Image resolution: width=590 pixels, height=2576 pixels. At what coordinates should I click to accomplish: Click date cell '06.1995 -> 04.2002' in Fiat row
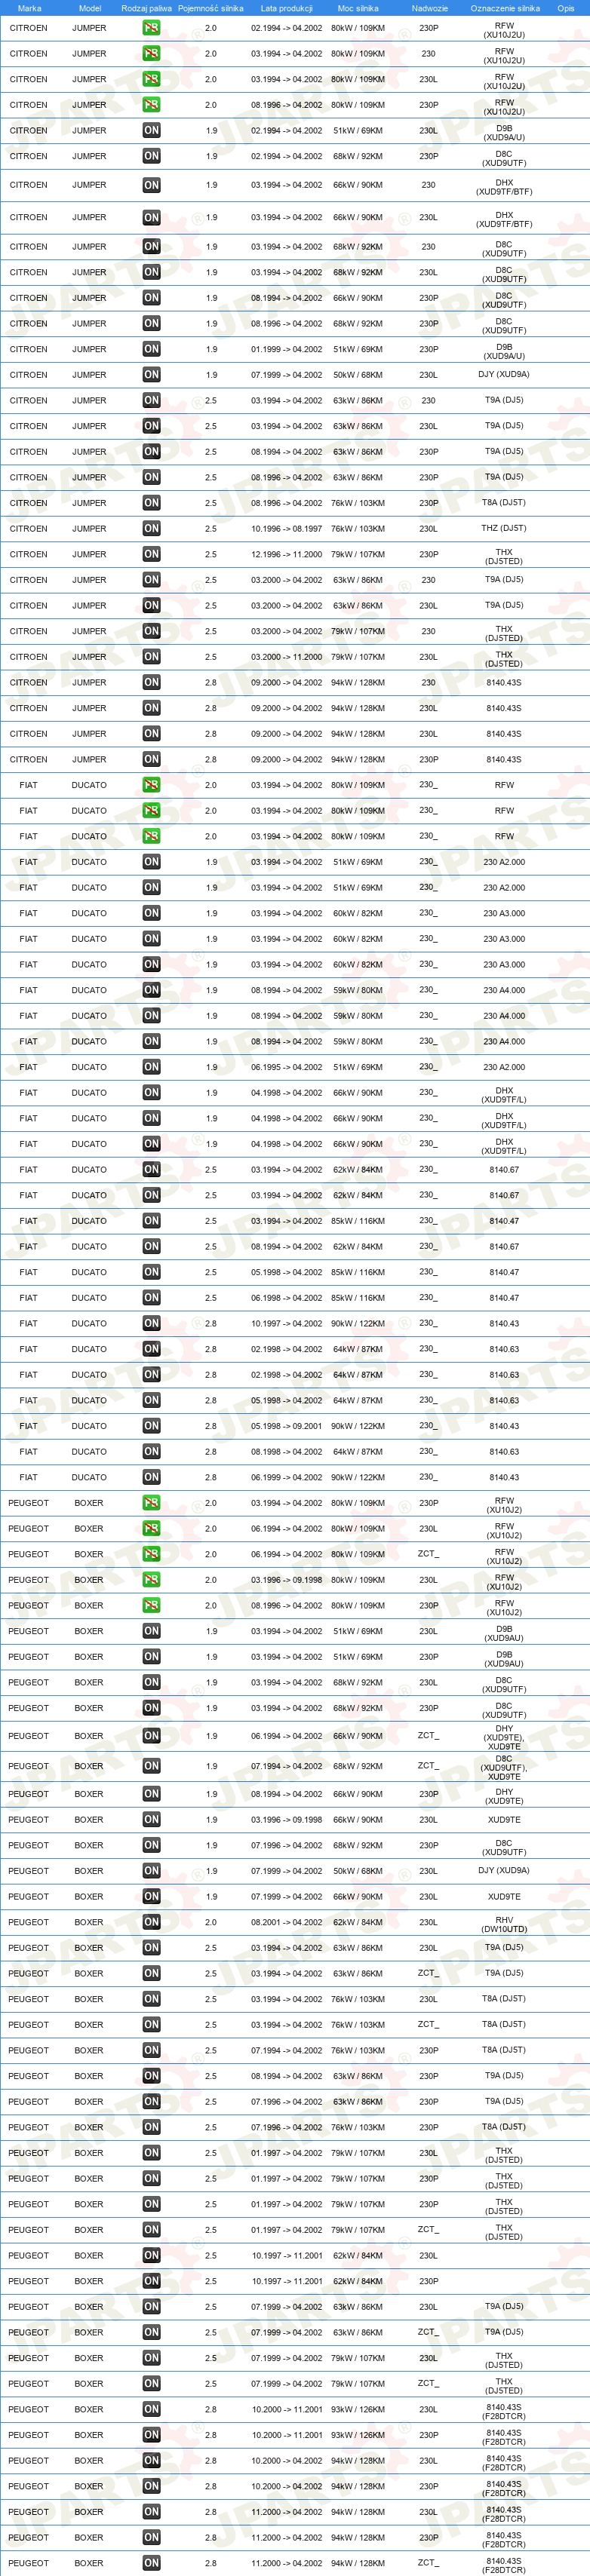point(287,1067)
